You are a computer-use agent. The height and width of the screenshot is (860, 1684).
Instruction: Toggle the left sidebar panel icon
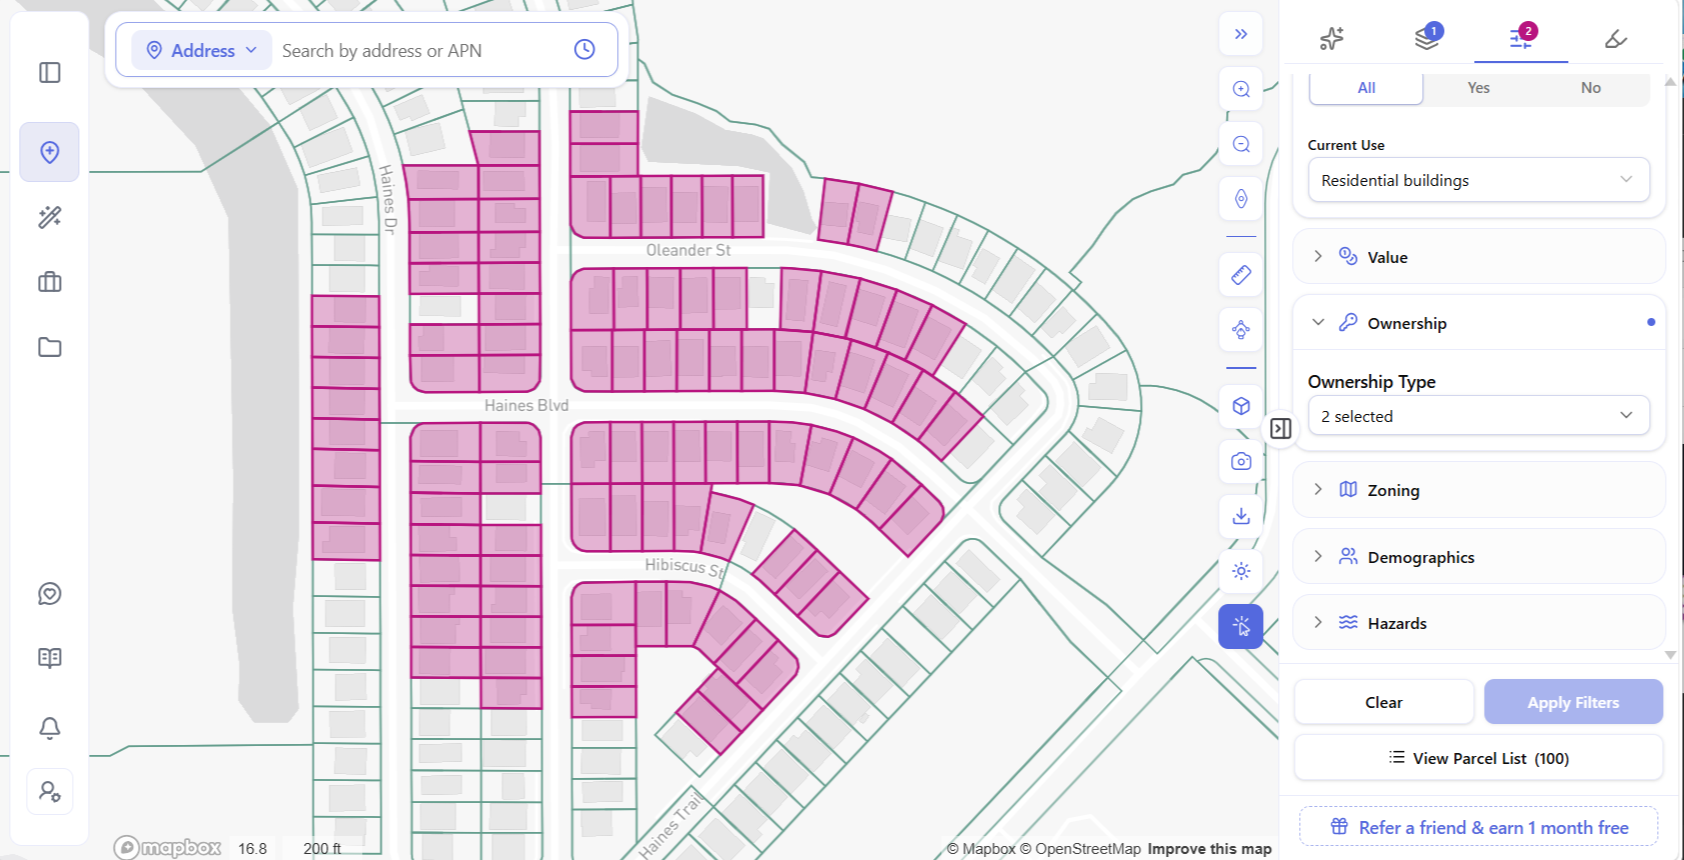coord(49,73)
